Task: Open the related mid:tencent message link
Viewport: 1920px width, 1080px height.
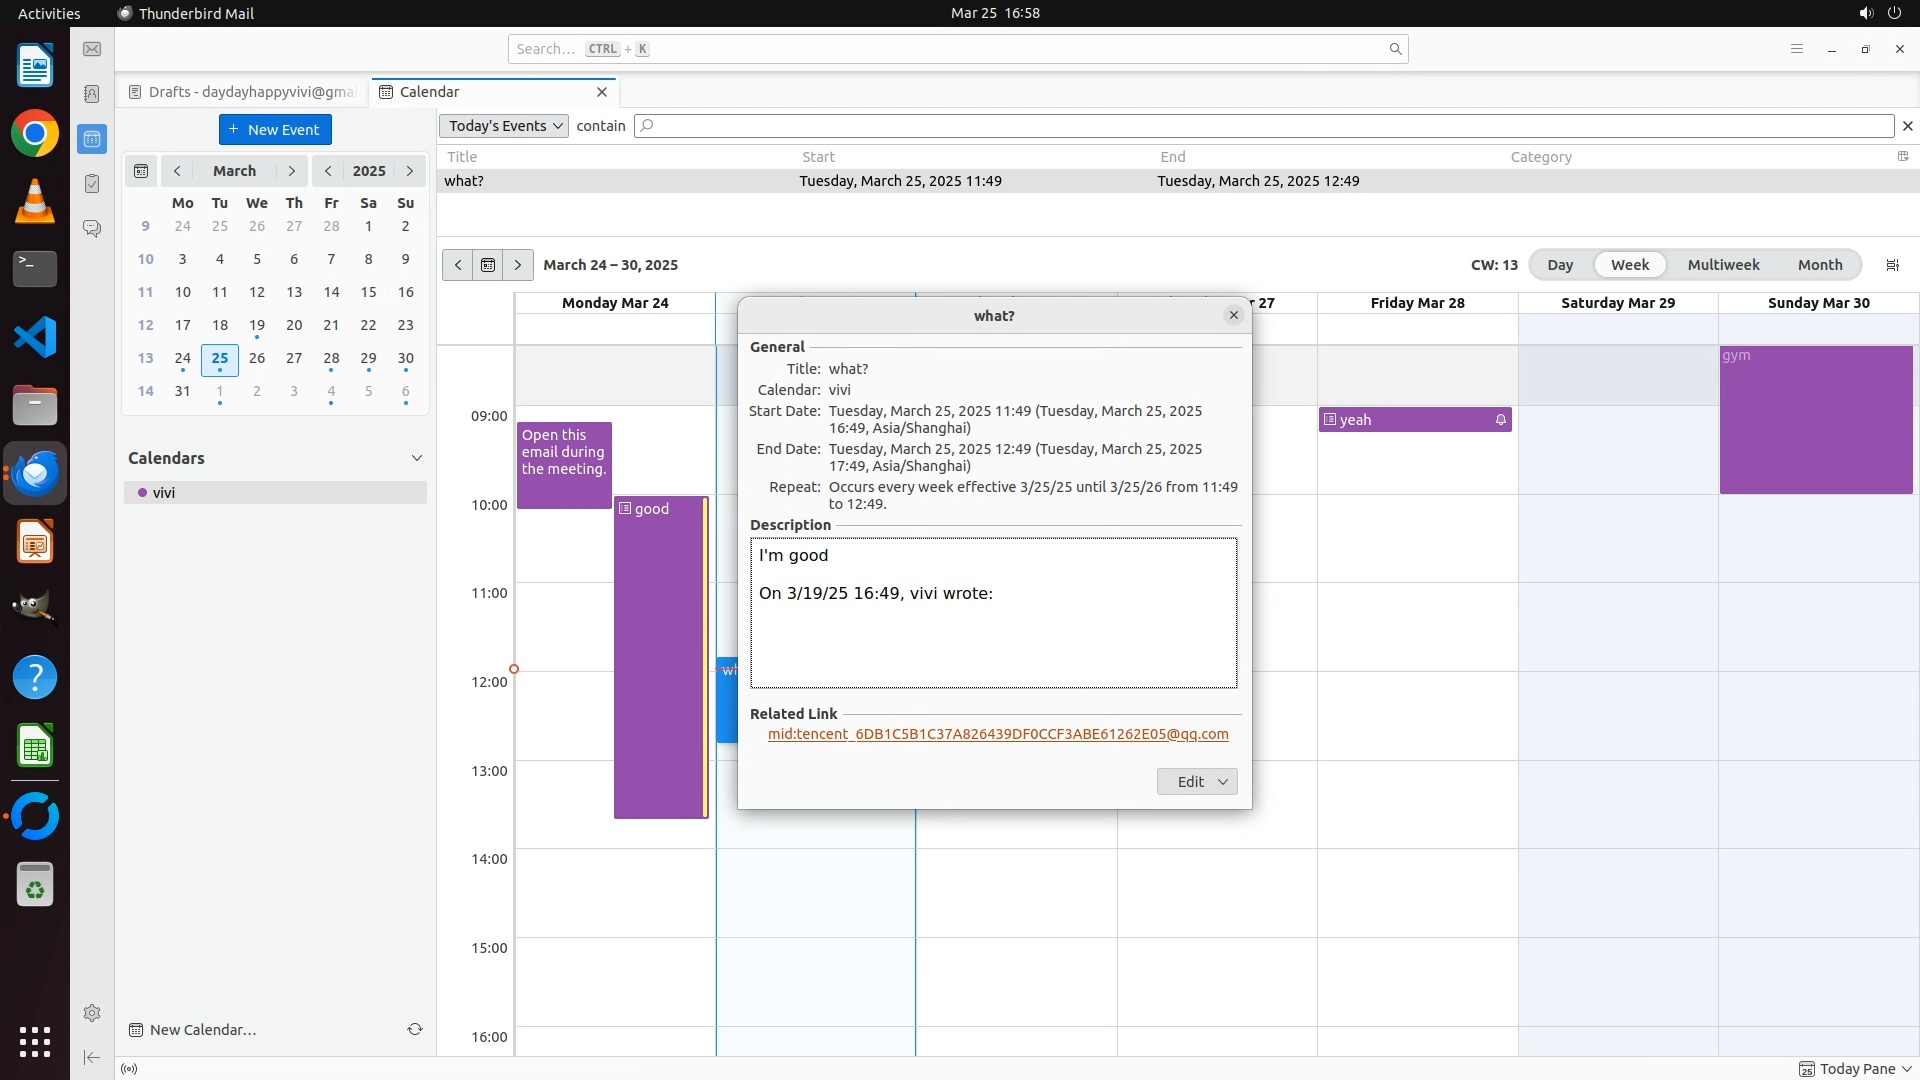Action: (997, 734)
